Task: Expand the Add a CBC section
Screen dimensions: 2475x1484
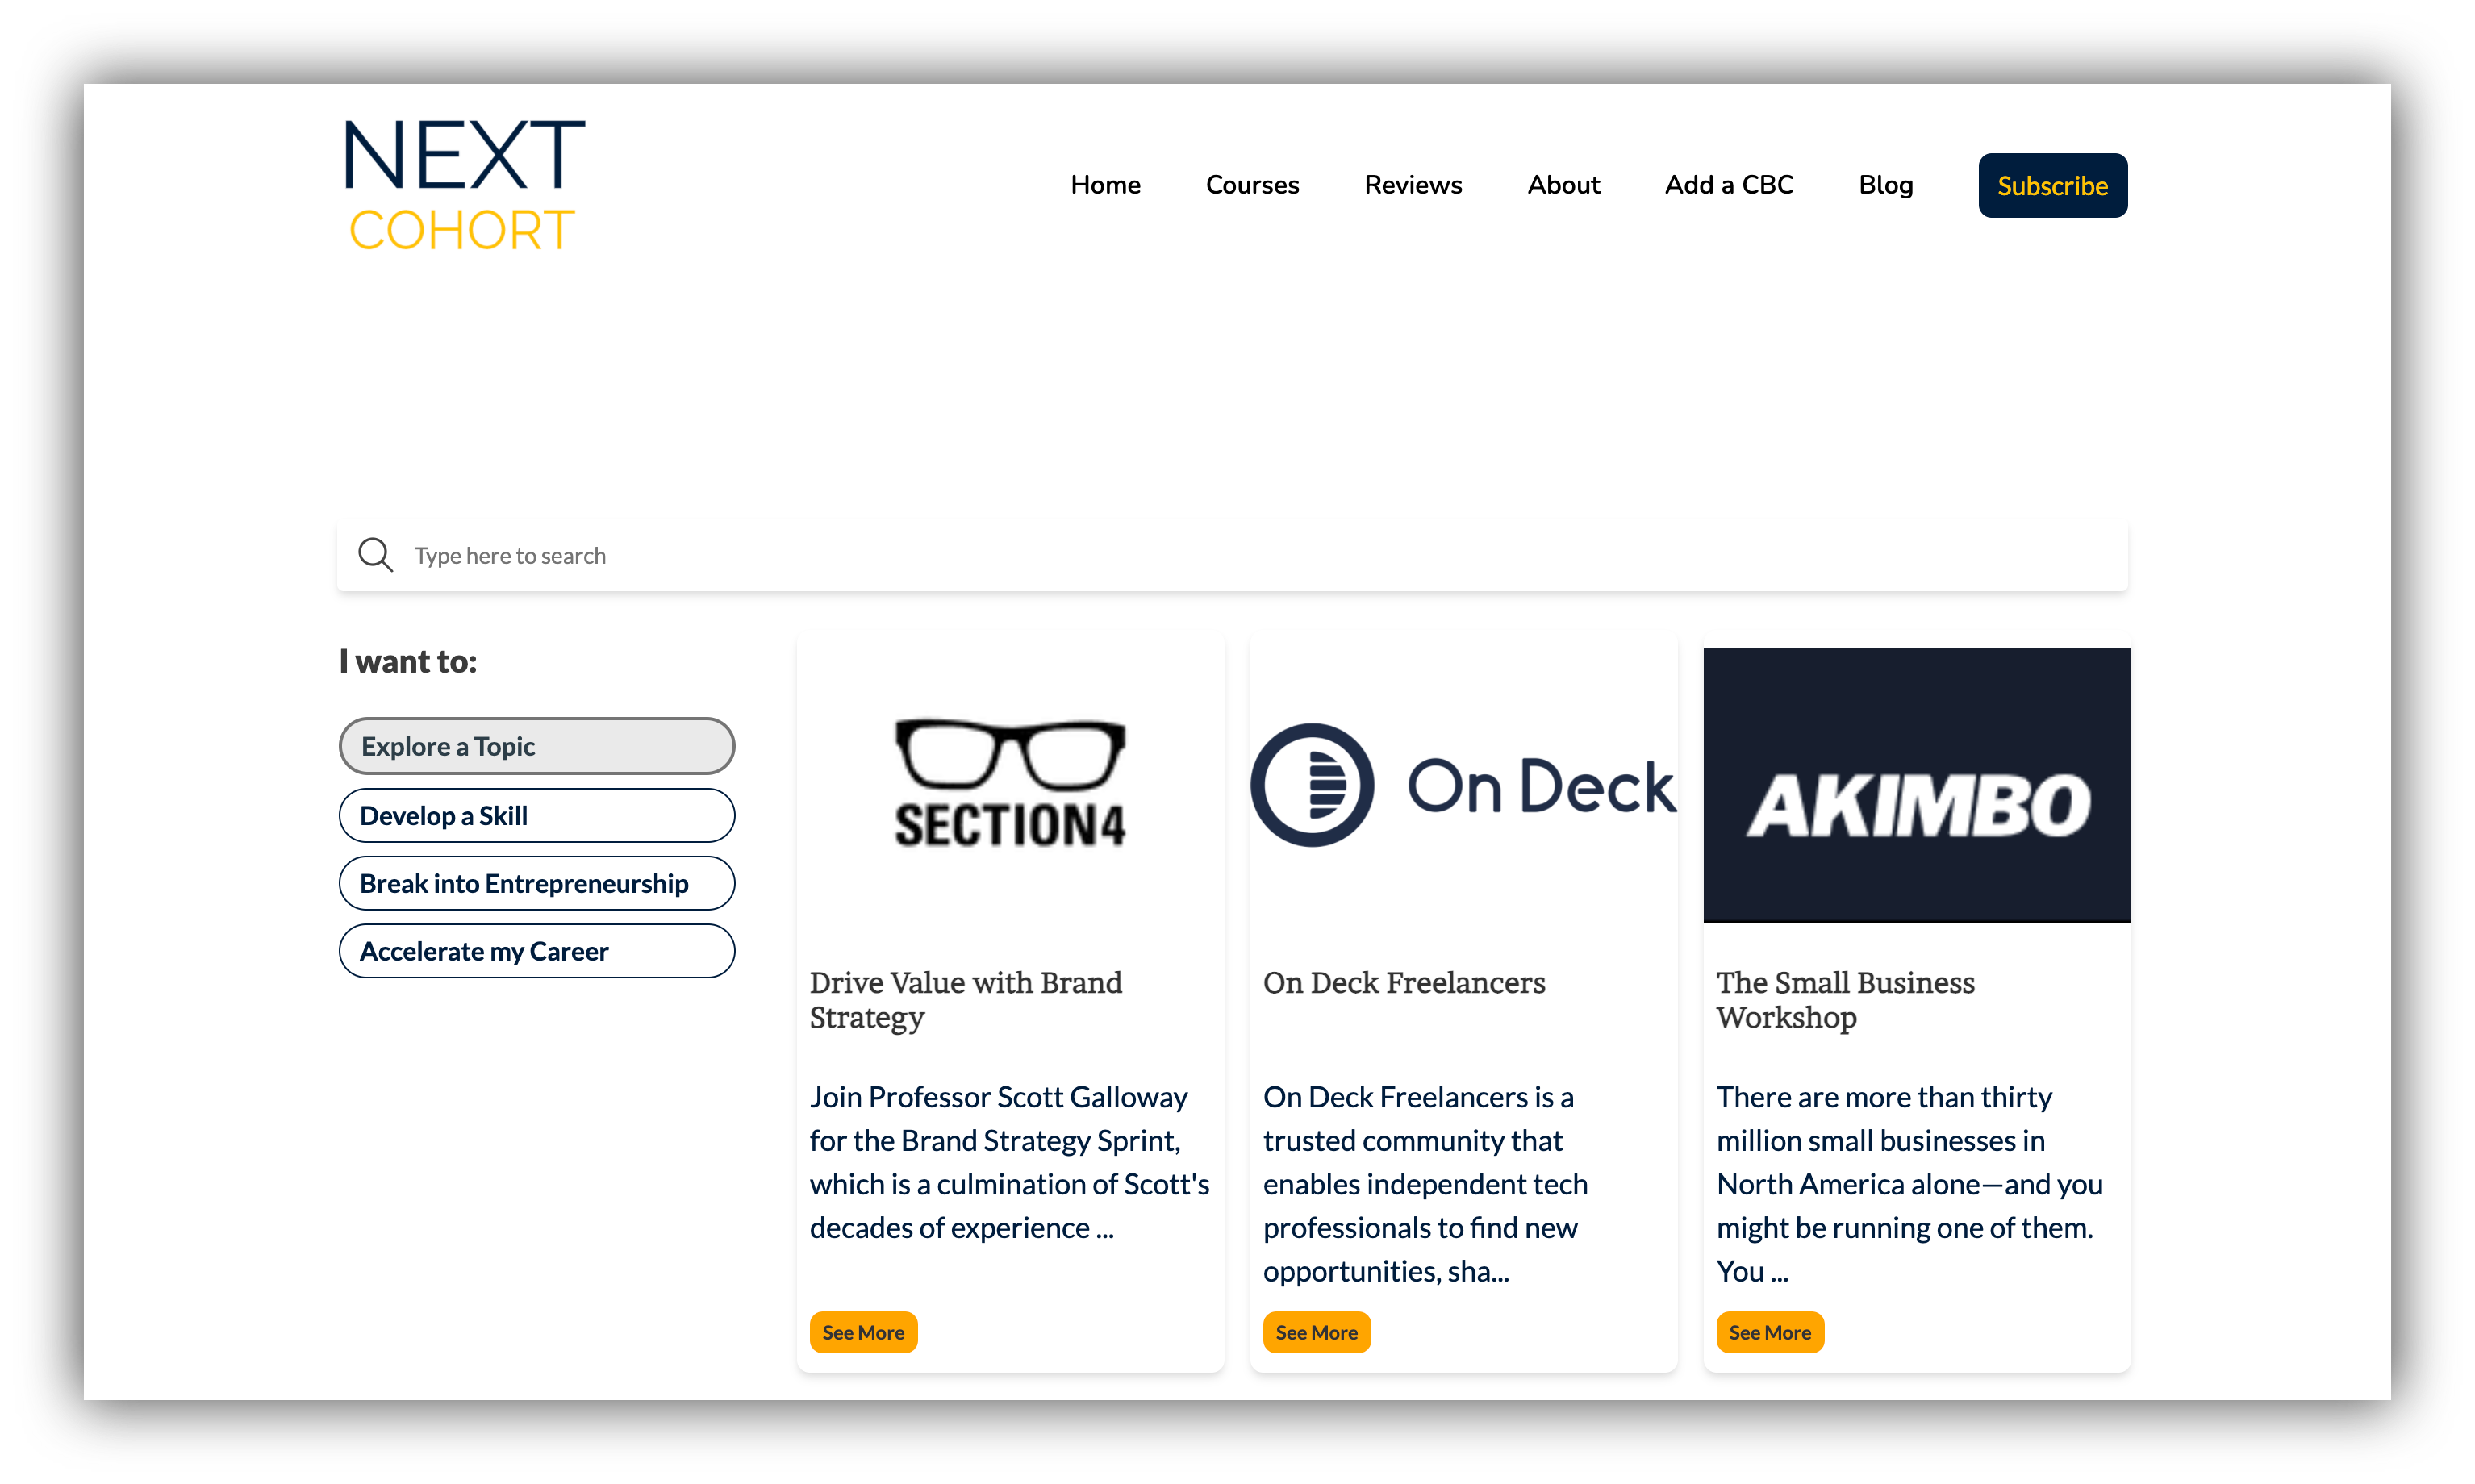Action: (1730, 184)
